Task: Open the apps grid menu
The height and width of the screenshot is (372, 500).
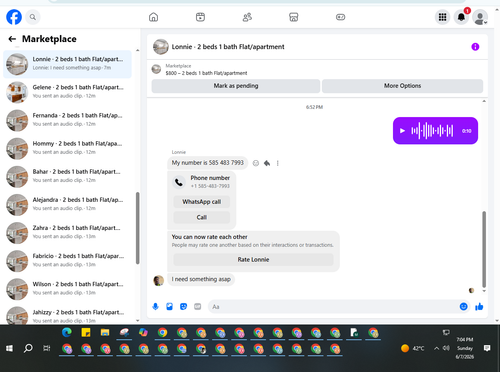Action: 442,17
